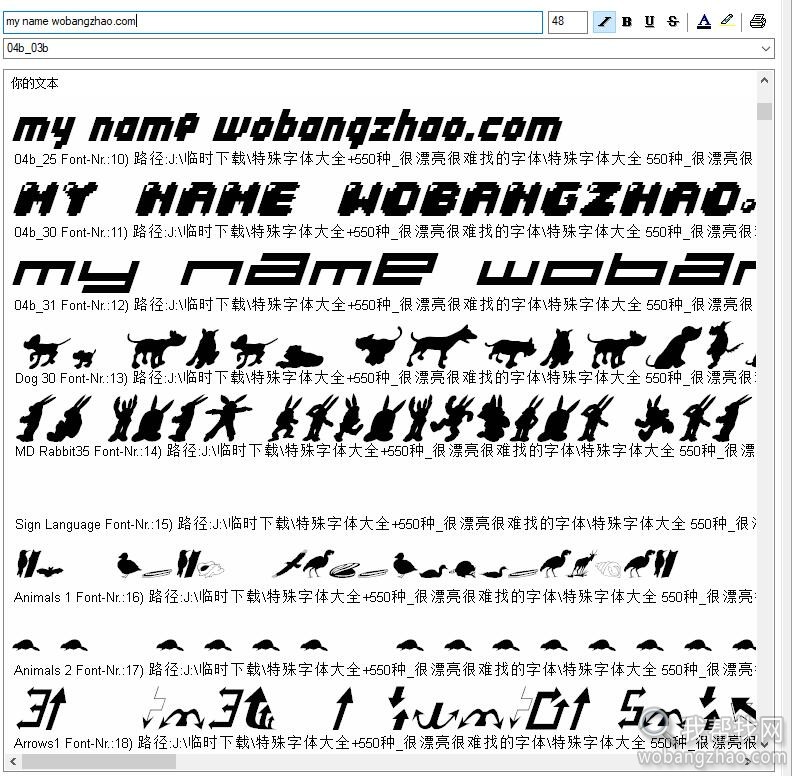Click the vertical scrollbar up arrow
This screenshot has height=776, width=792.
click(764, 81)
